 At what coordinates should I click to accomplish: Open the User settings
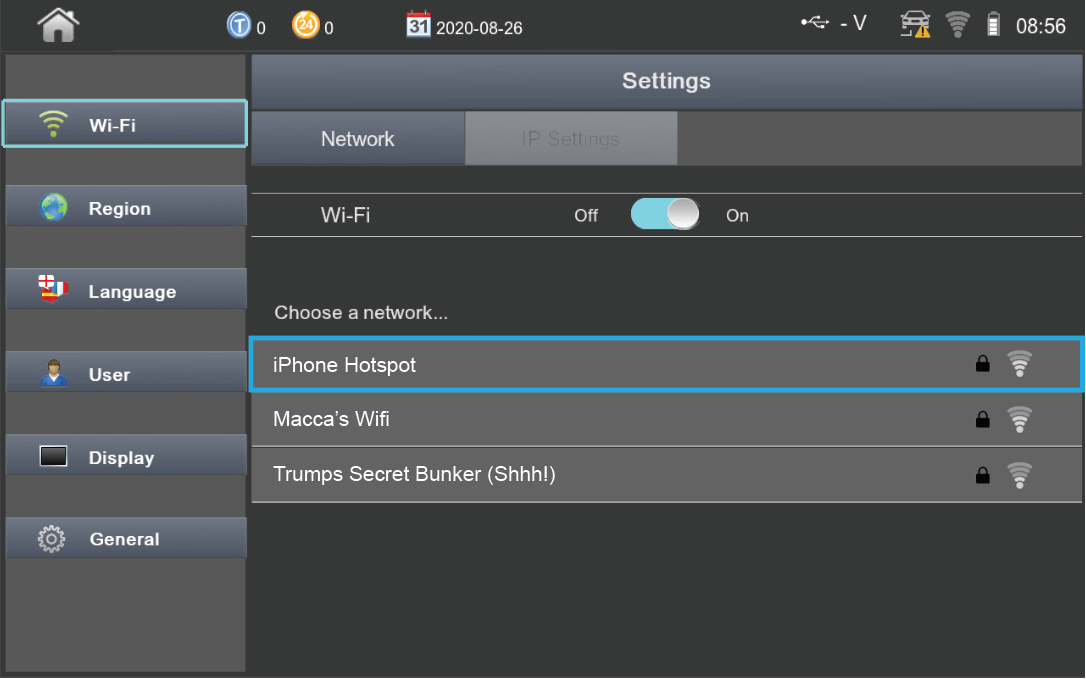tap(126, 373)
